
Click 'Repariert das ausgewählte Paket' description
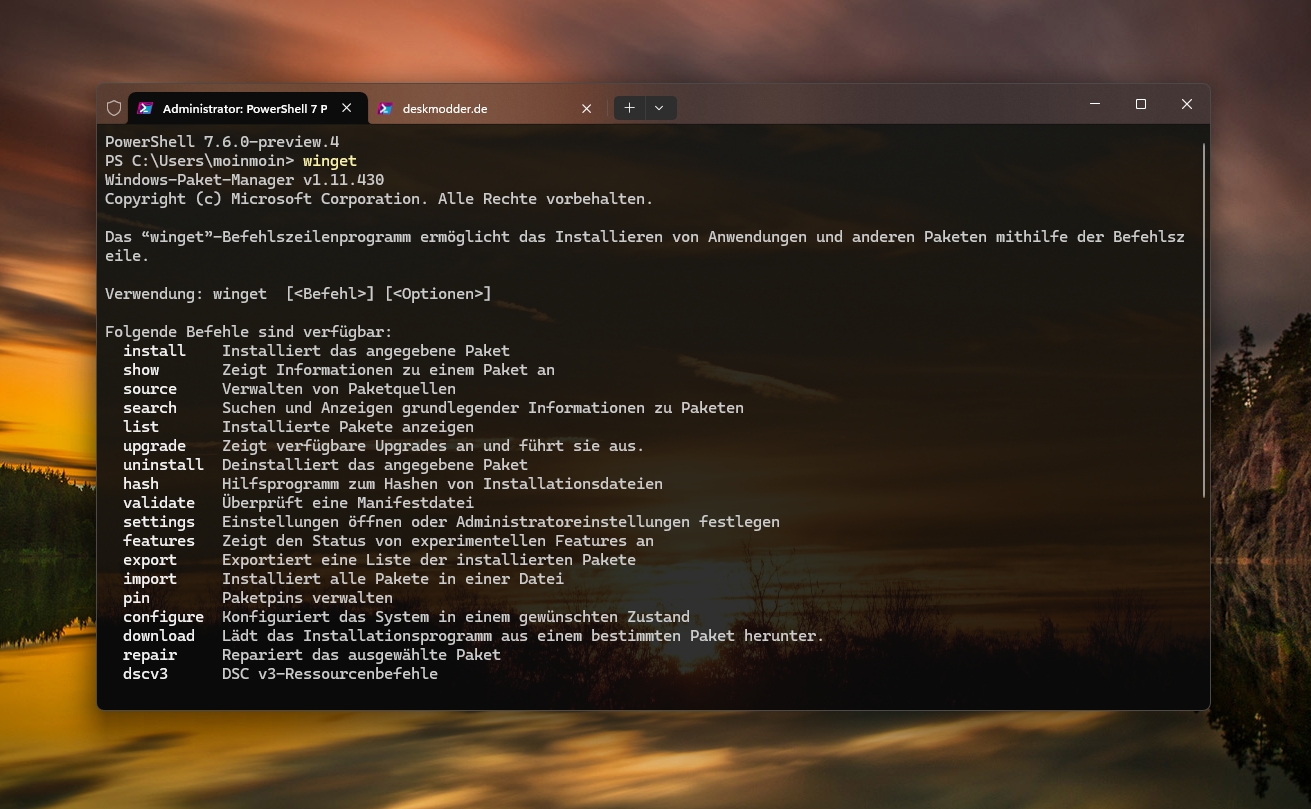tap(361, 655)
